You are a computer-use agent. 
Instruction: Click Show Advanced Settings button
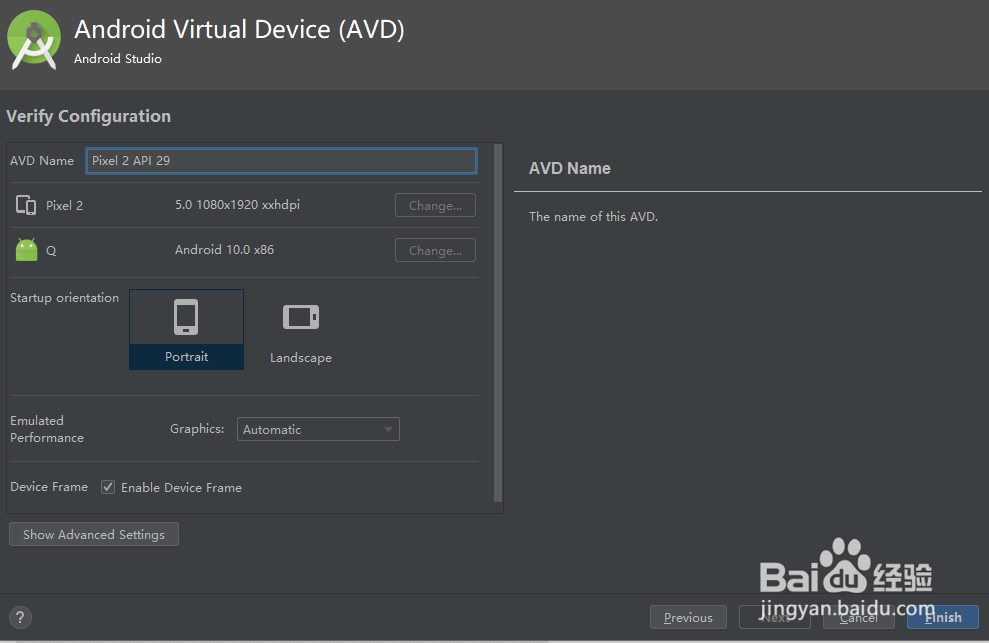click(94, 534)
